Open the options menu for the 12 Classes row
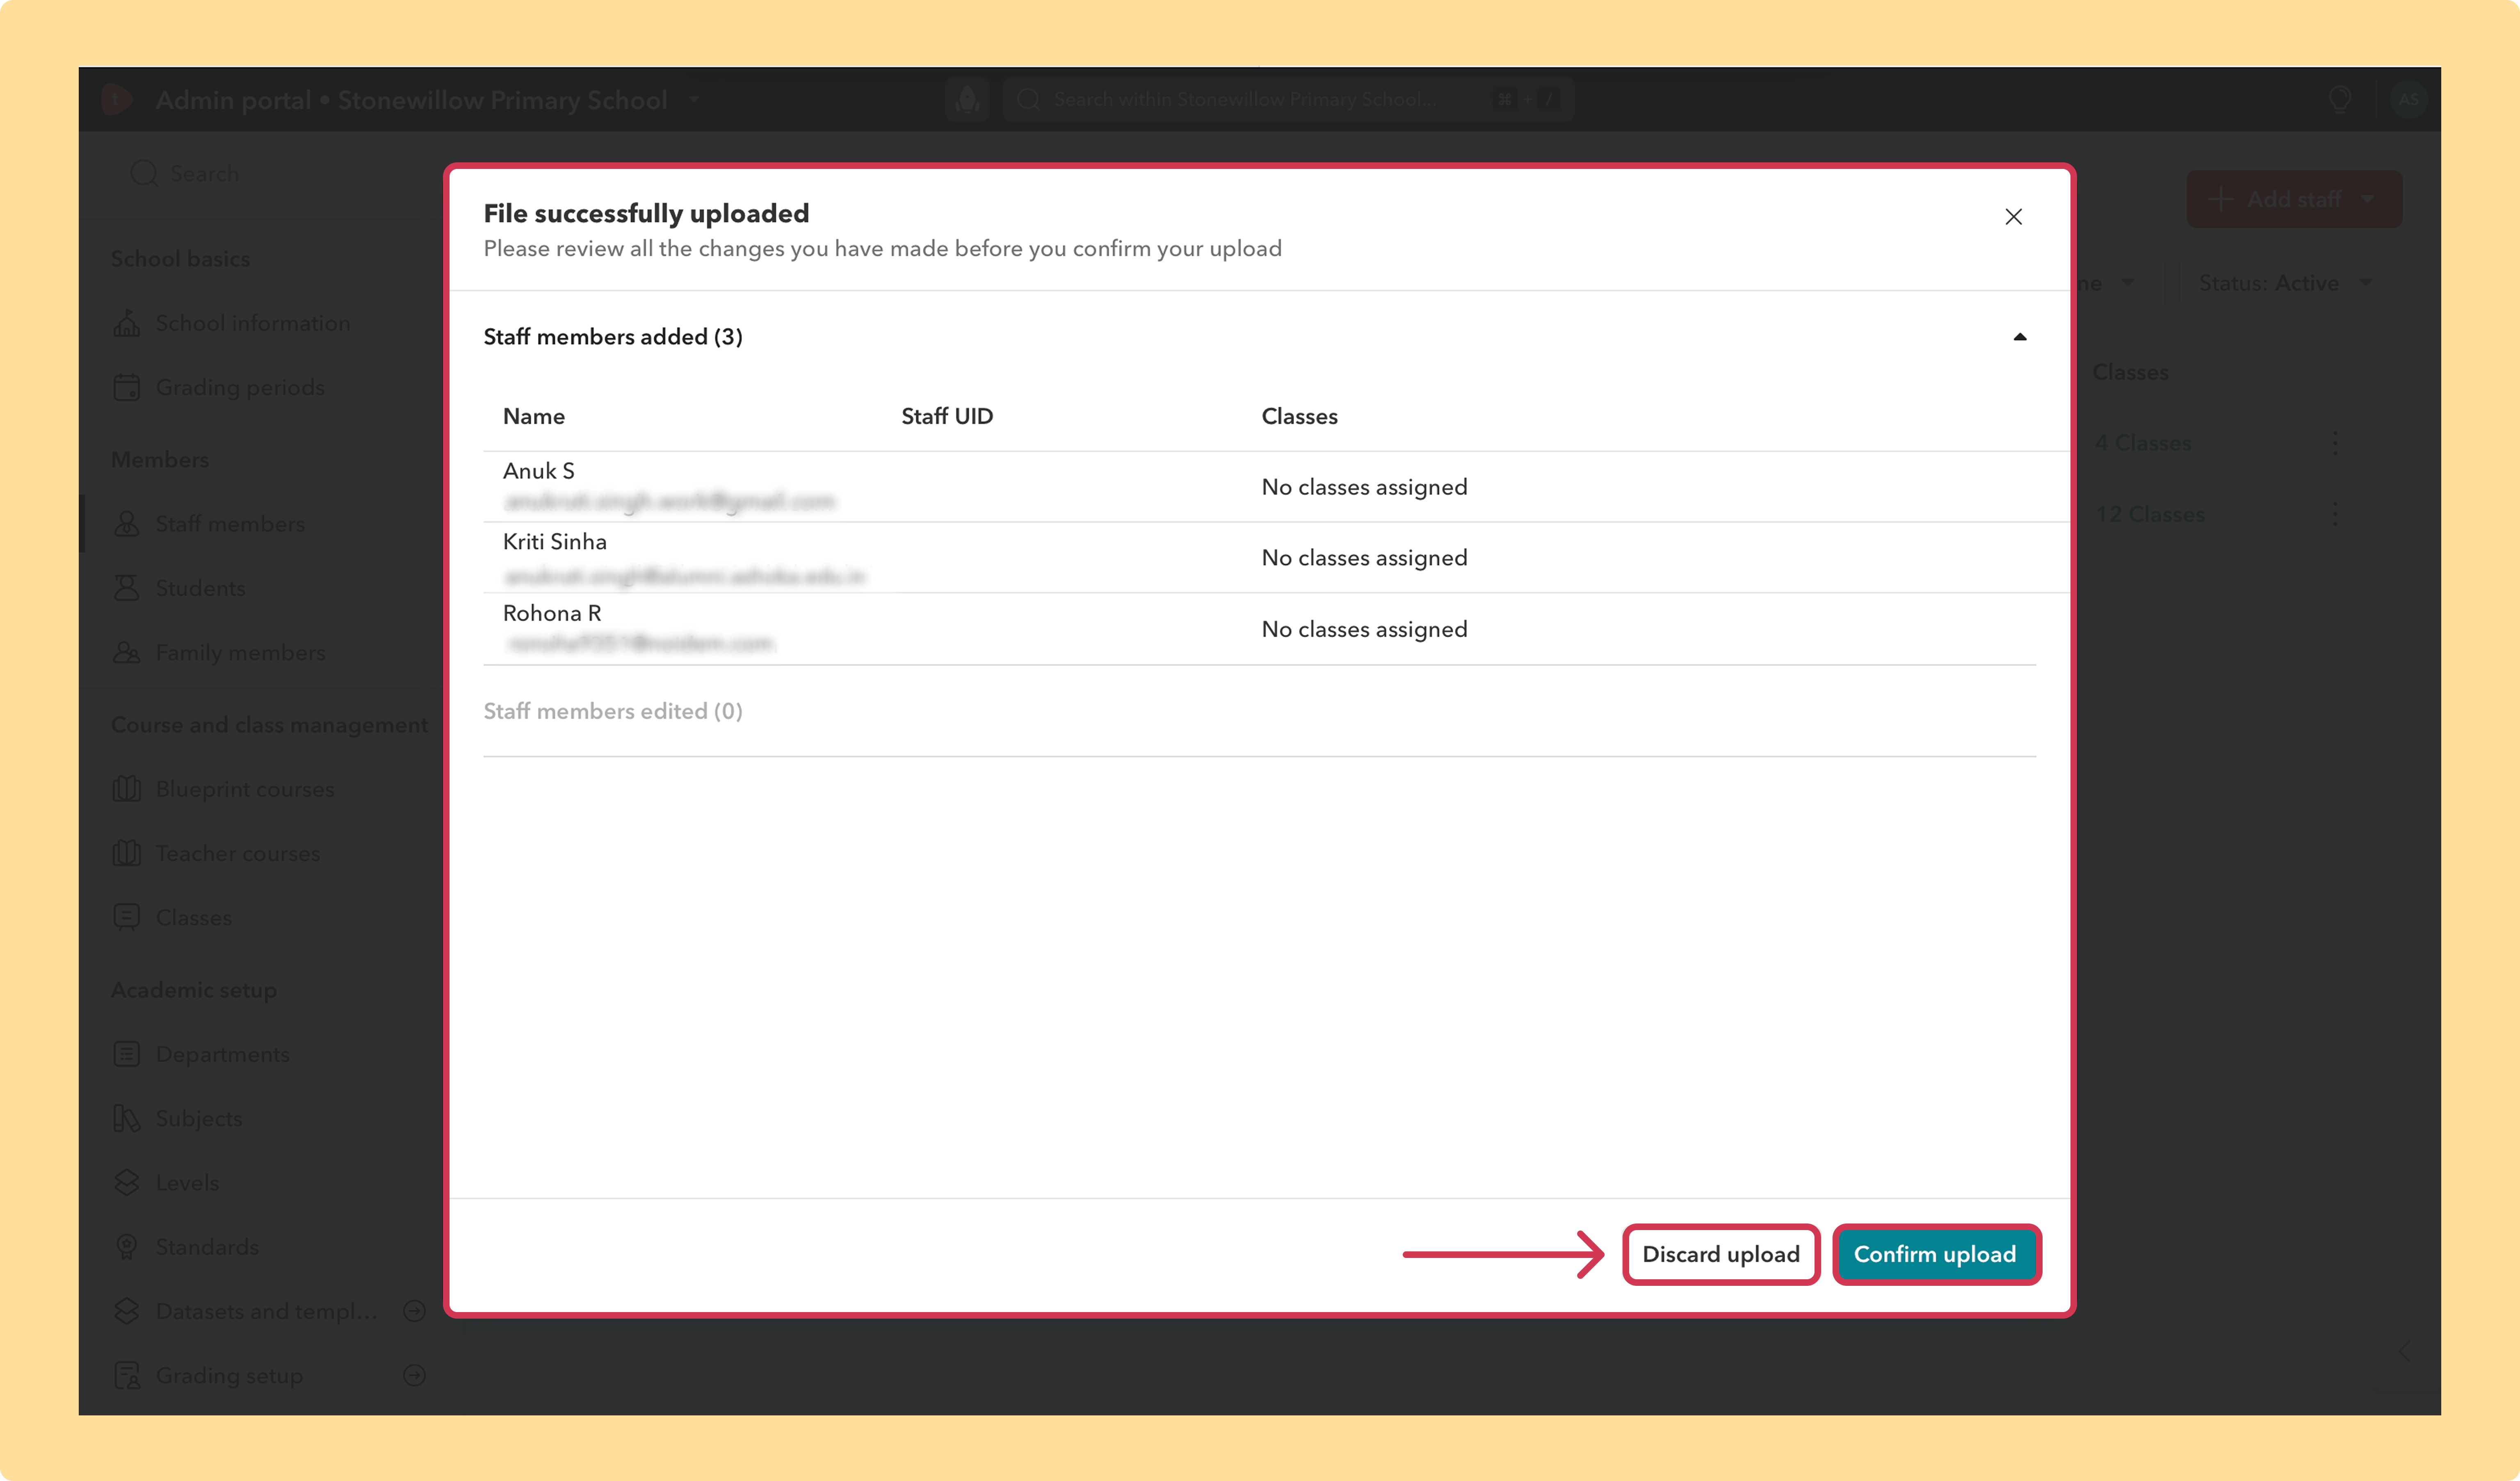The image size is (2520, 1481). pos(2335,514)
